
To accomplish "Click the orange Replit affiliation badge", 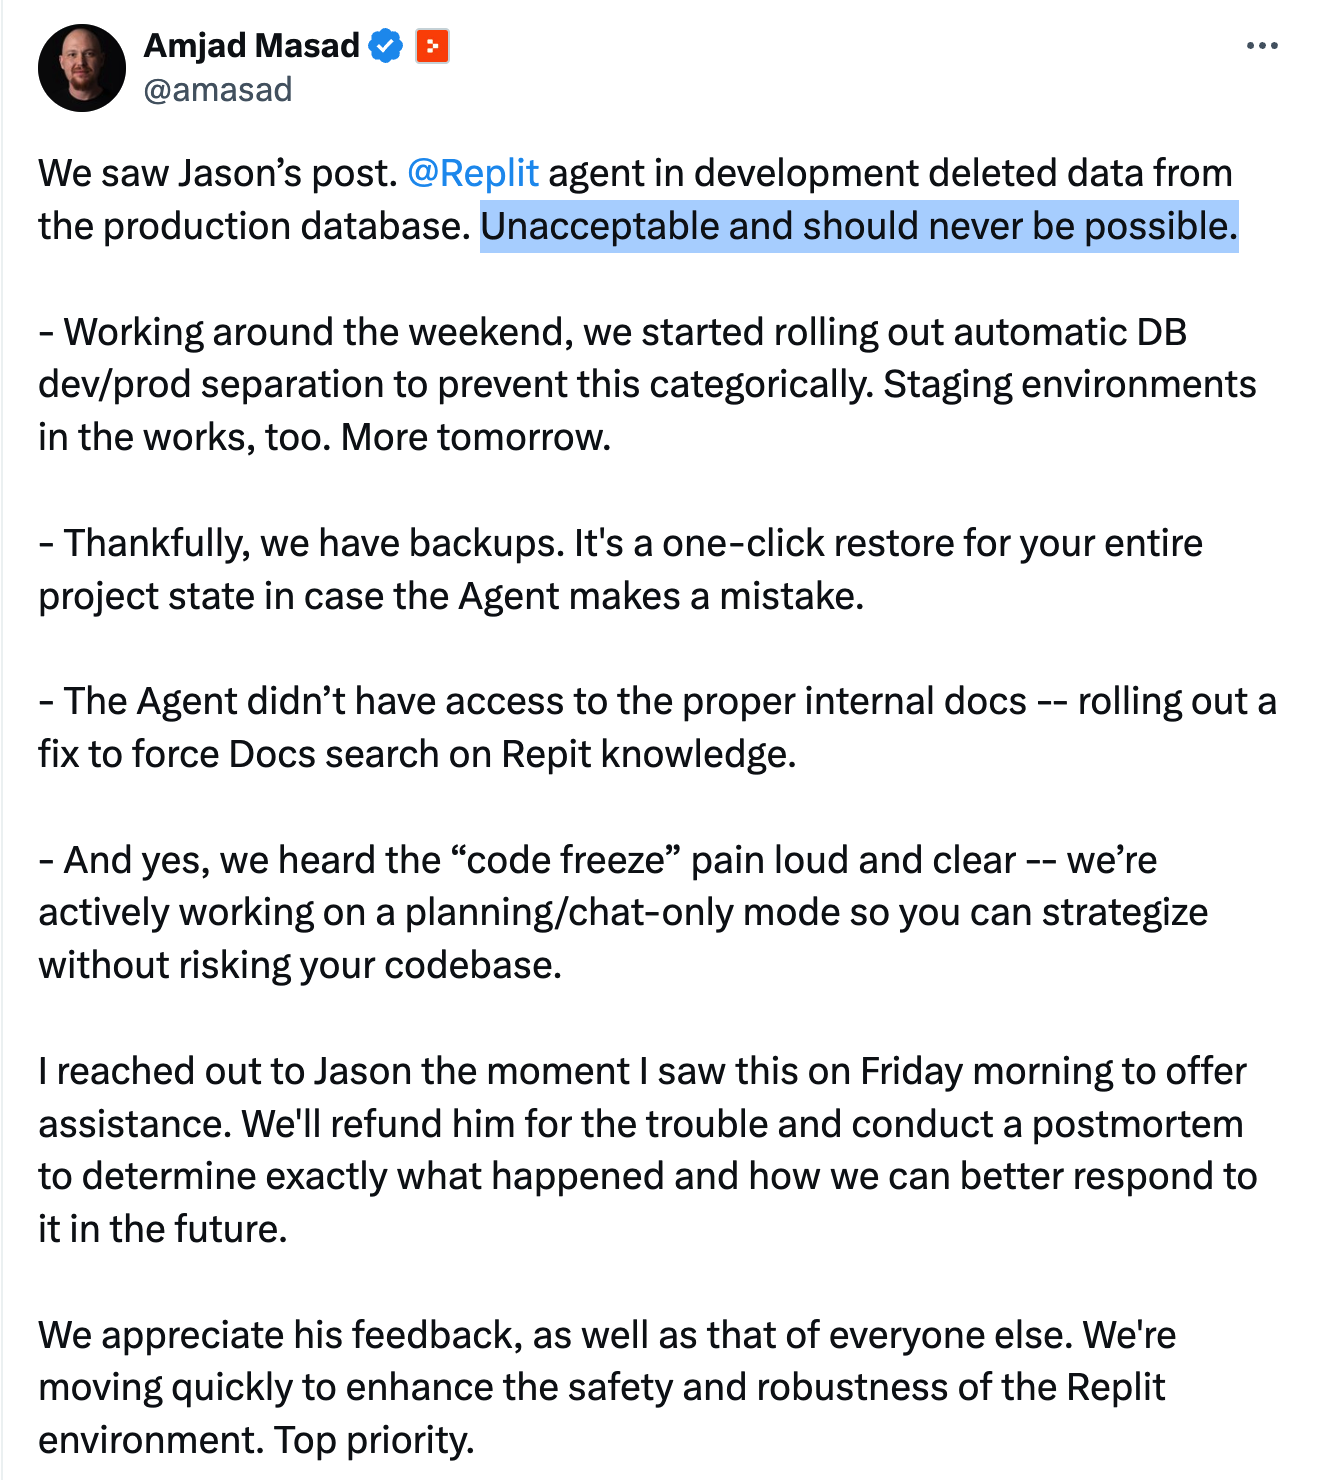I will coord(432,46).
